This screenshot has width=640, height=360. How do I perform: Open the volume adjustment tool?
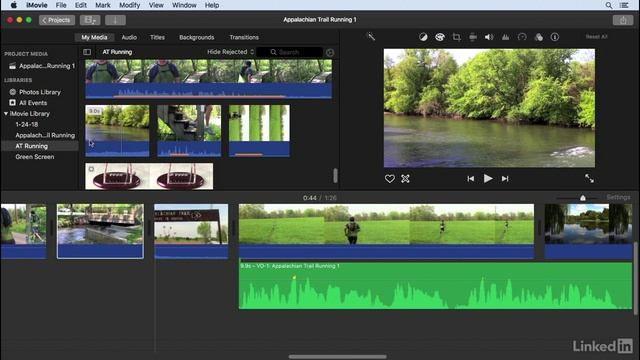tap(489, 37)
